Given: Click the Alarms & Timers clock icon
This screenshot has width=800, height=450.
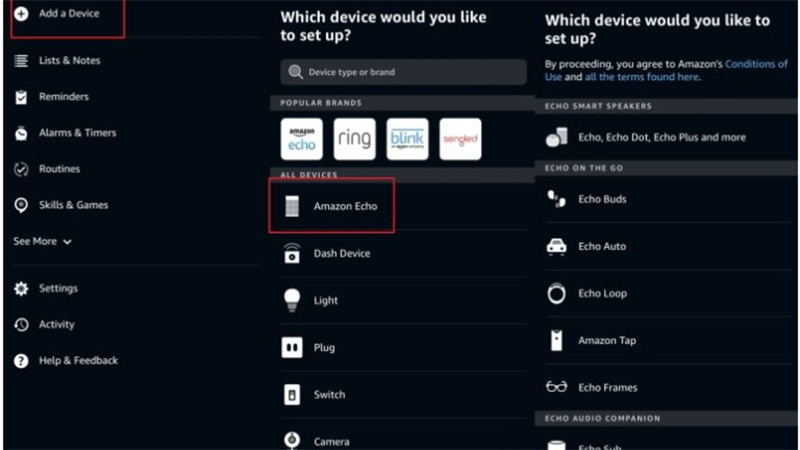Looking at the screenshot, I should click(x=21, y=133).
